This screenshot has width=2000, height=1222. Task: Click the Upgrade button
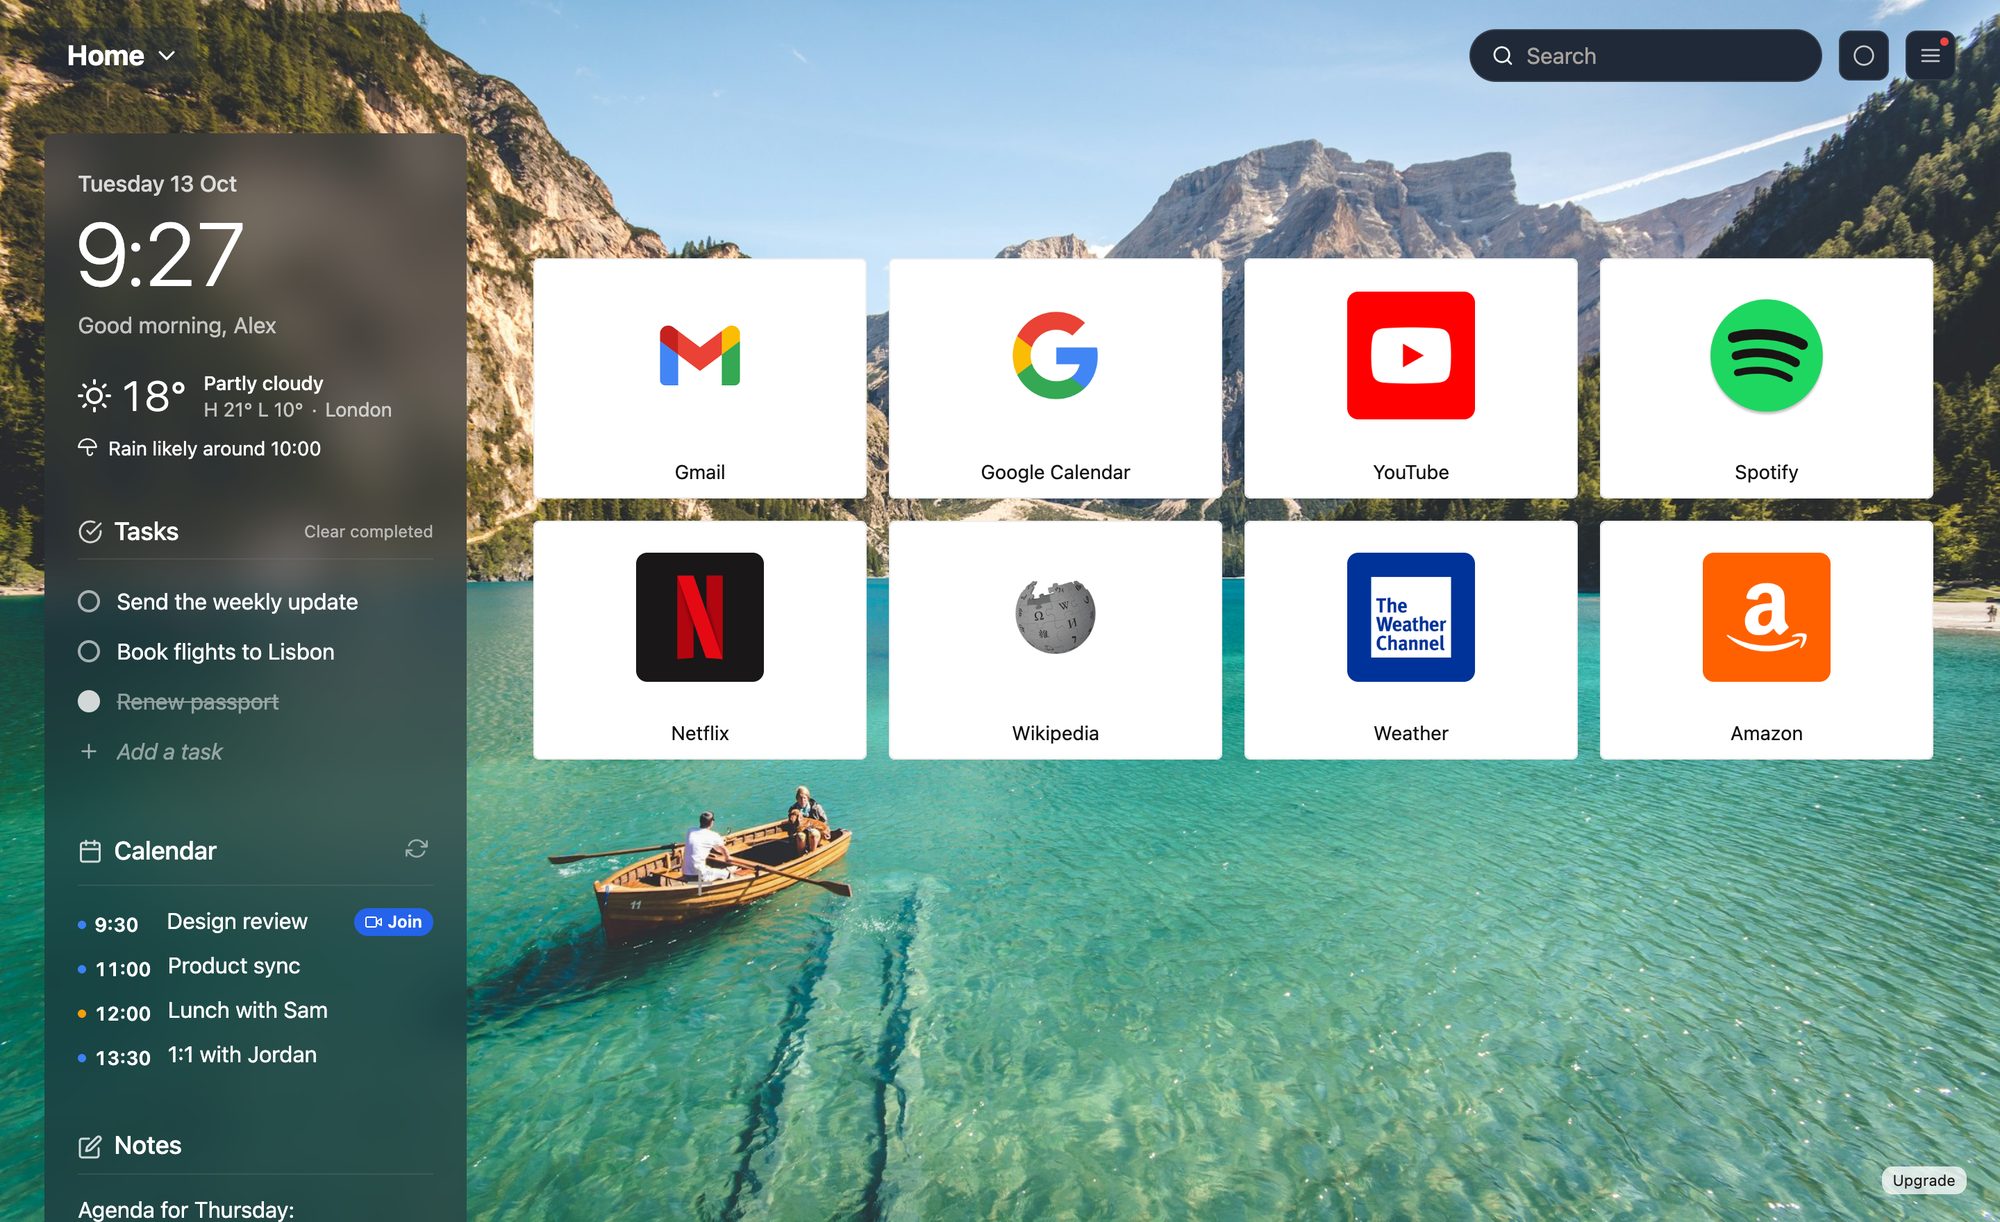click(1923, 1180)
